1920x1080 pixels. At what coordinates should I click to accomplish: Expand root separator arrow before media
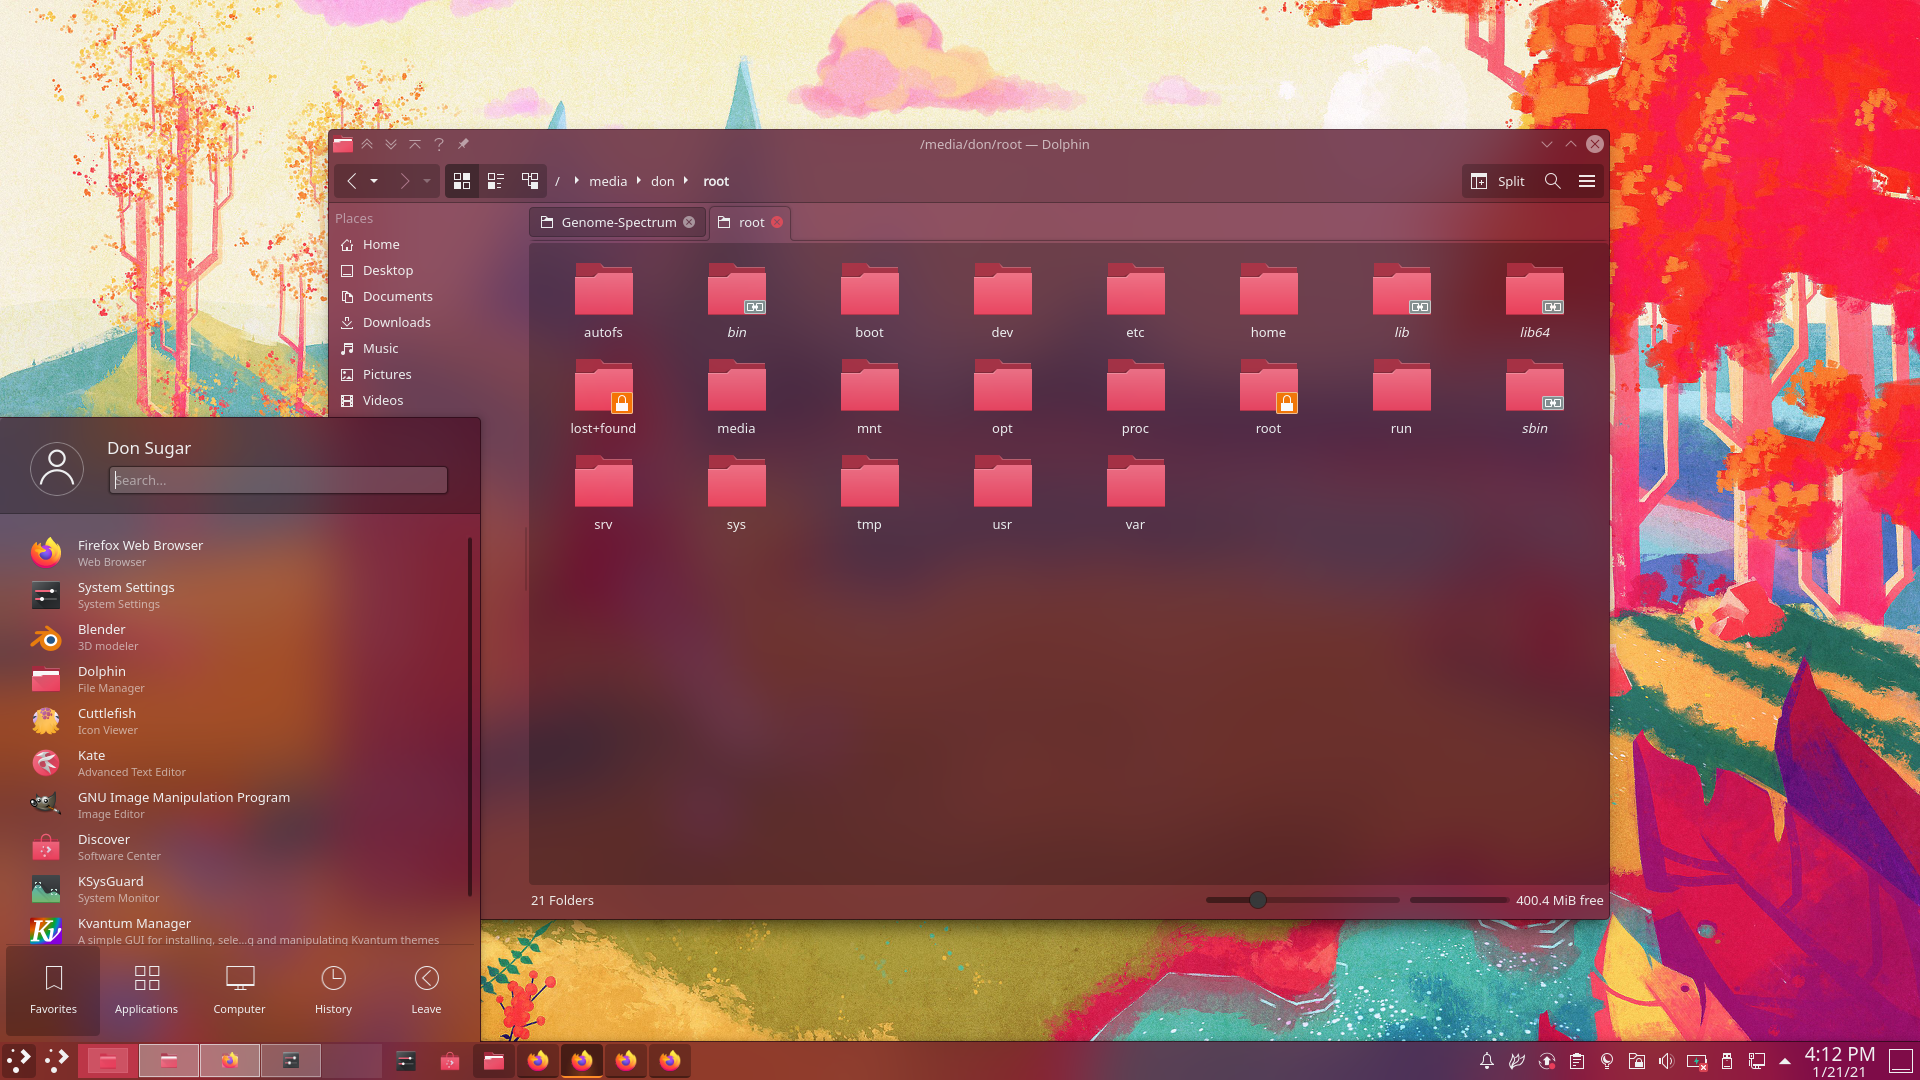[x=577, y=181]
